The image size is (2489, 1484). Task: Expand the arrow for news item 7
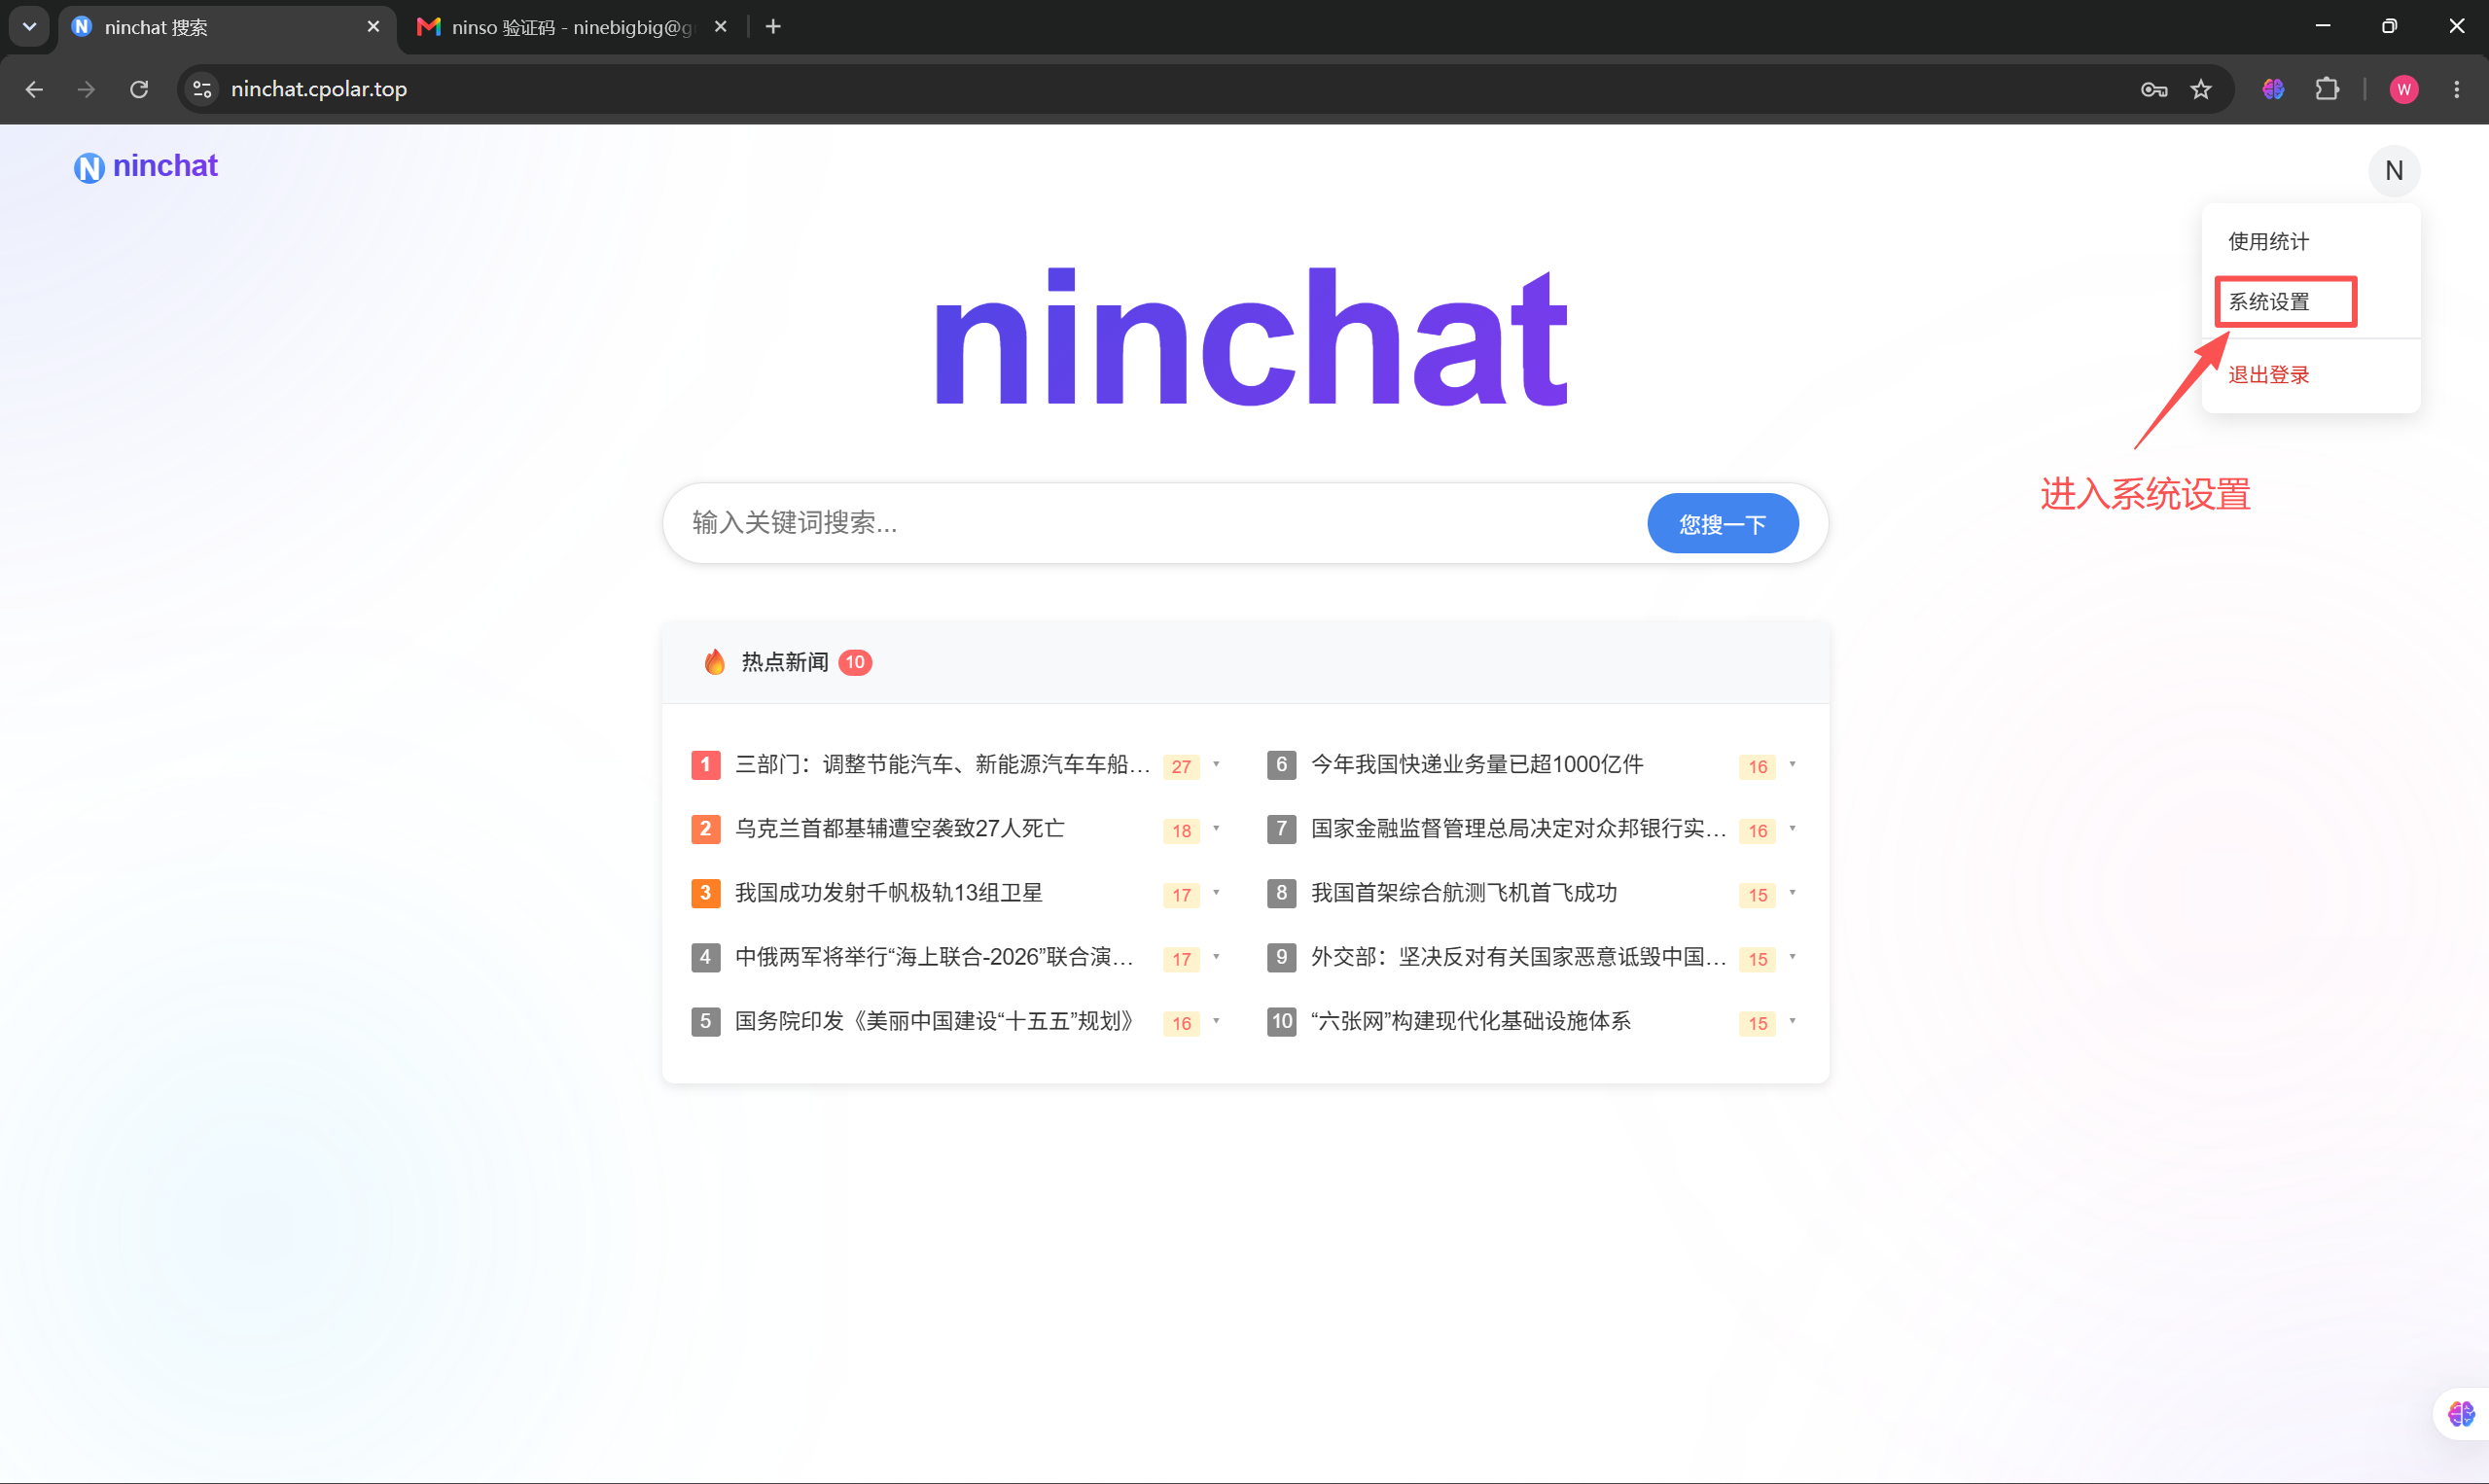pos(1792,828)
